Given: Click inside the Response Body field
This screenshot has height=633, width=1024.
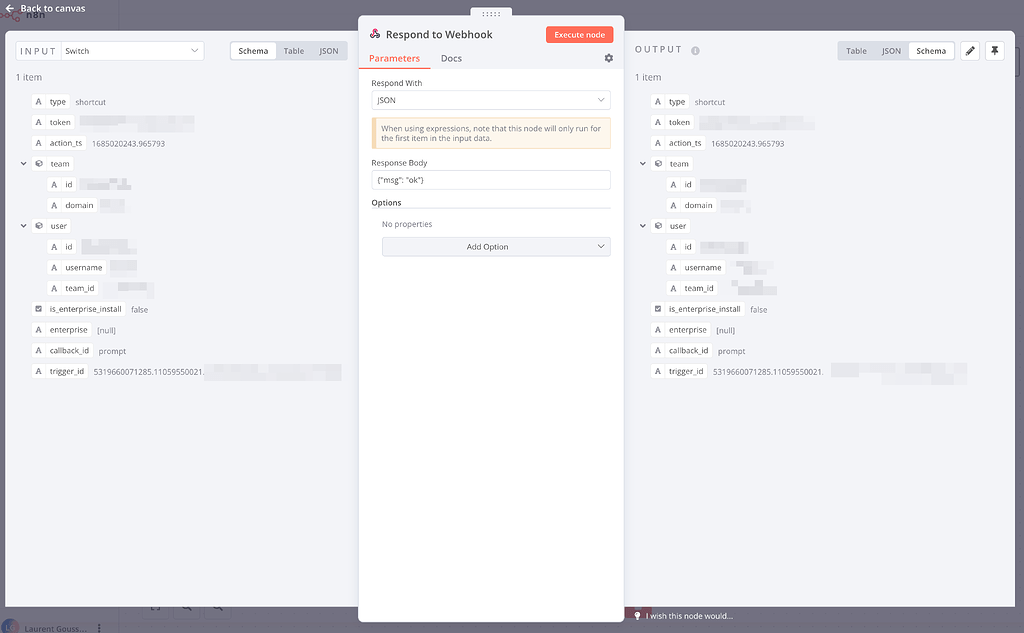Looking at the screenshot, I should pyautogui.click(x=490, y=179).
